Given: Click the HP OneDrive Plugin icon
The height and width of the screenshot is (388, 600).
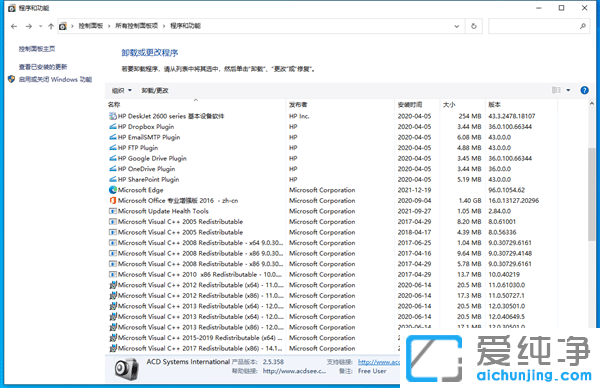Looking at the screenshot, I should tap(113, 168).
